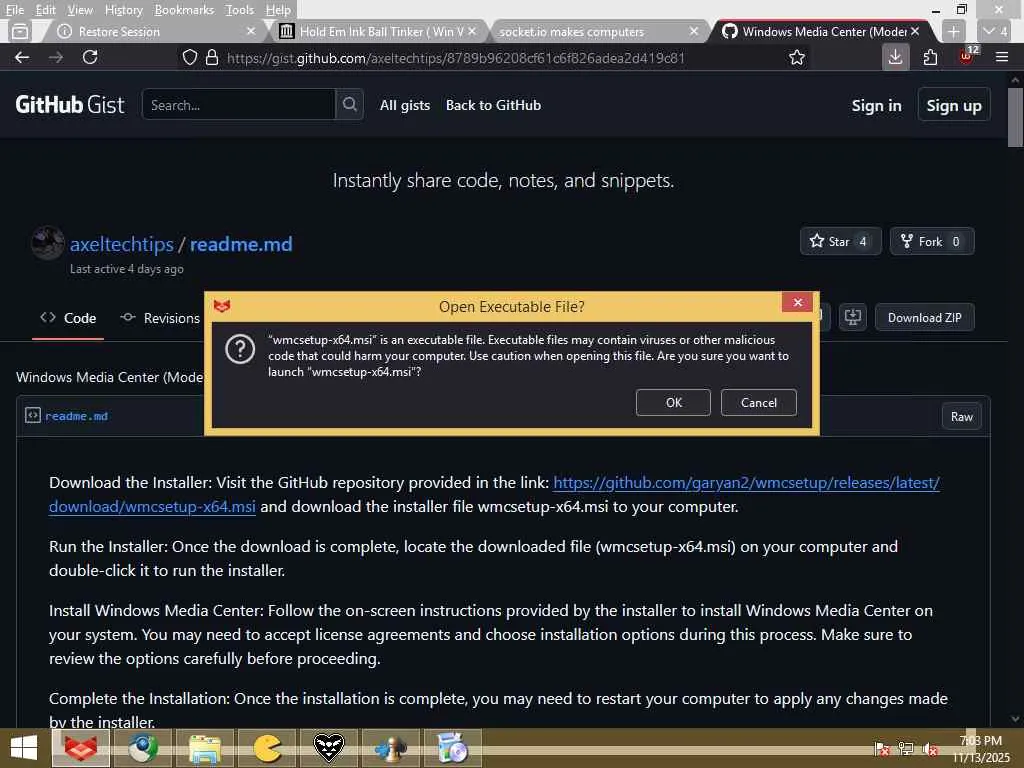Launch the Pac-Man taskbar icon
The width and height of the screenshot is (1024, 768).
[x=267, y=748]
